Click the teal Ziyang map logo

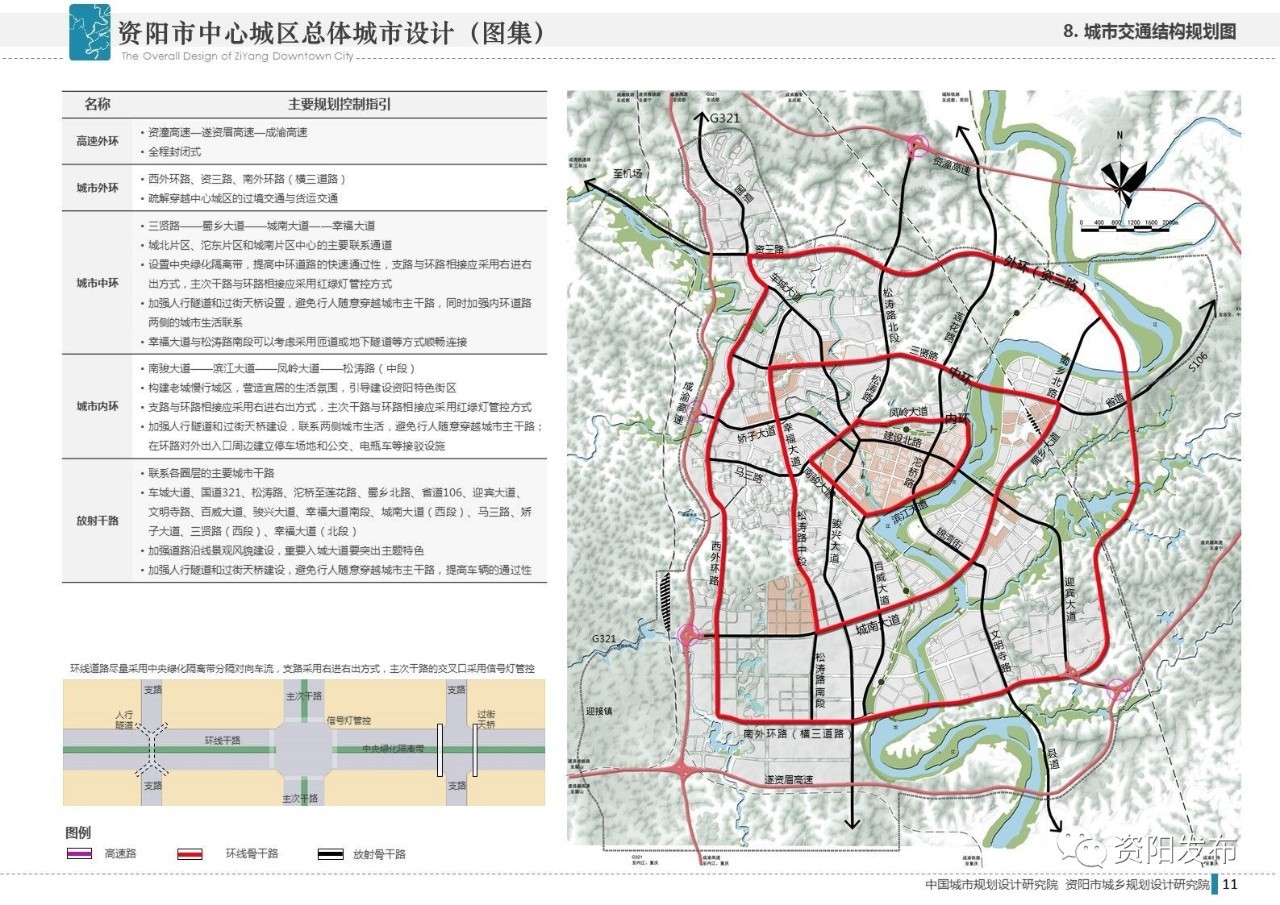[x=89, y=32]
